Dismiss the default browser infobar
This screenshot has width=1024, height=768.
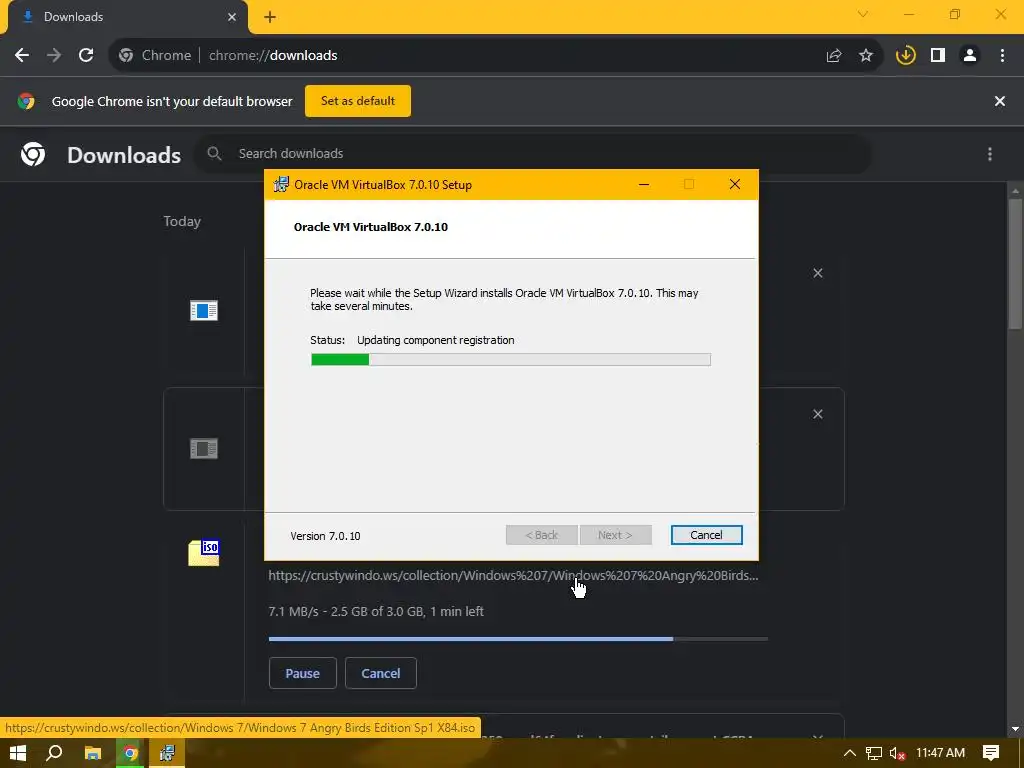click(x=1000, y=101)
